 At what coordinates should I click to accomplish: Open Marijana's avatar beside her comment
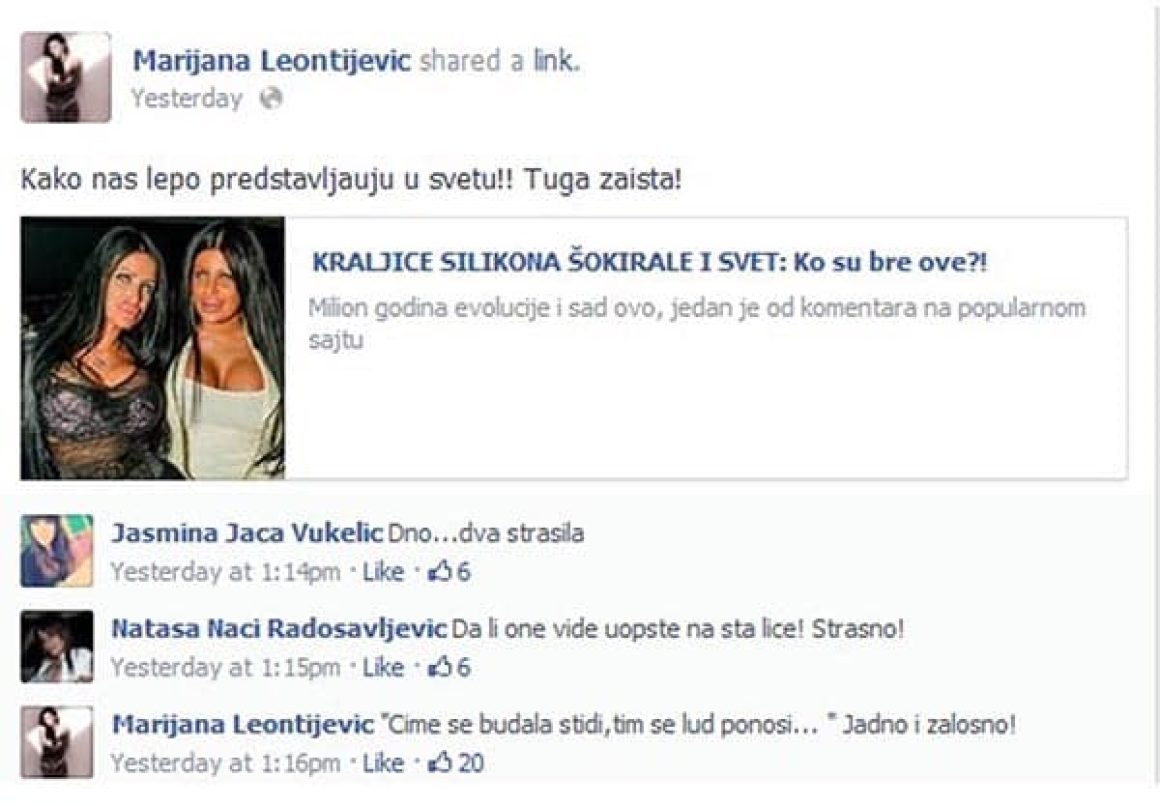57,742
